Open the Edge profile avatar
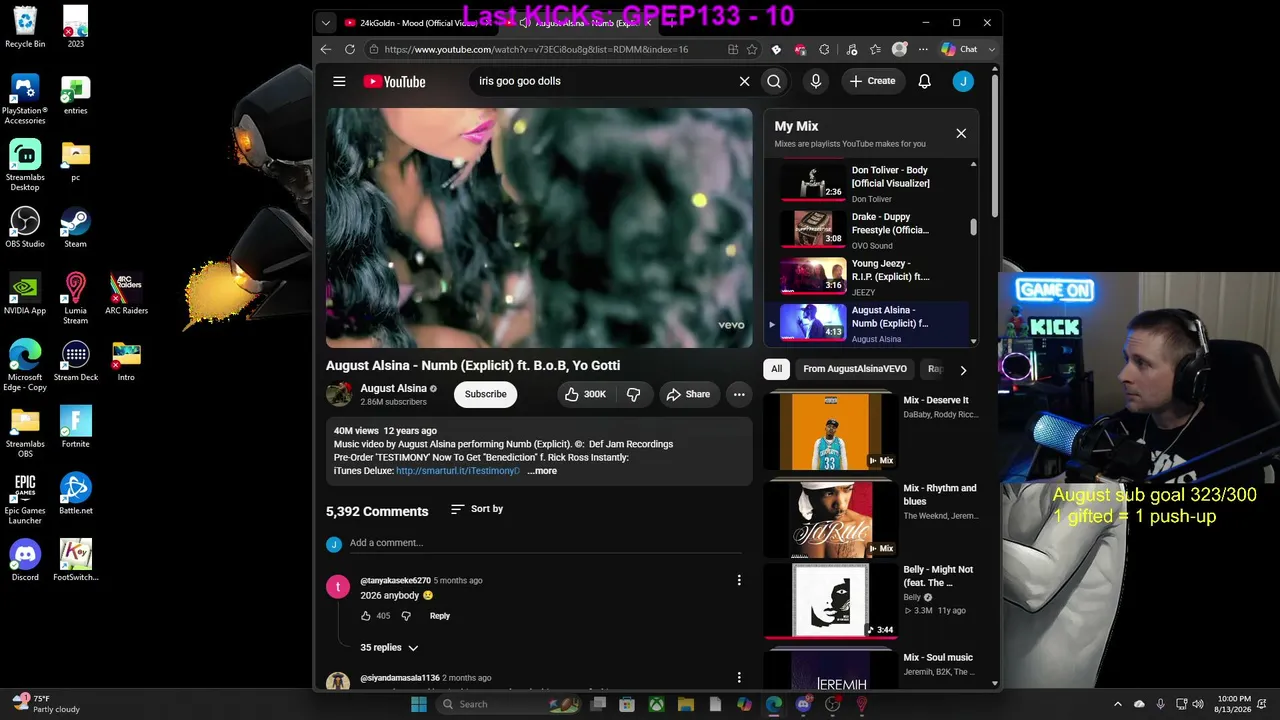 (x=899, y=49)
